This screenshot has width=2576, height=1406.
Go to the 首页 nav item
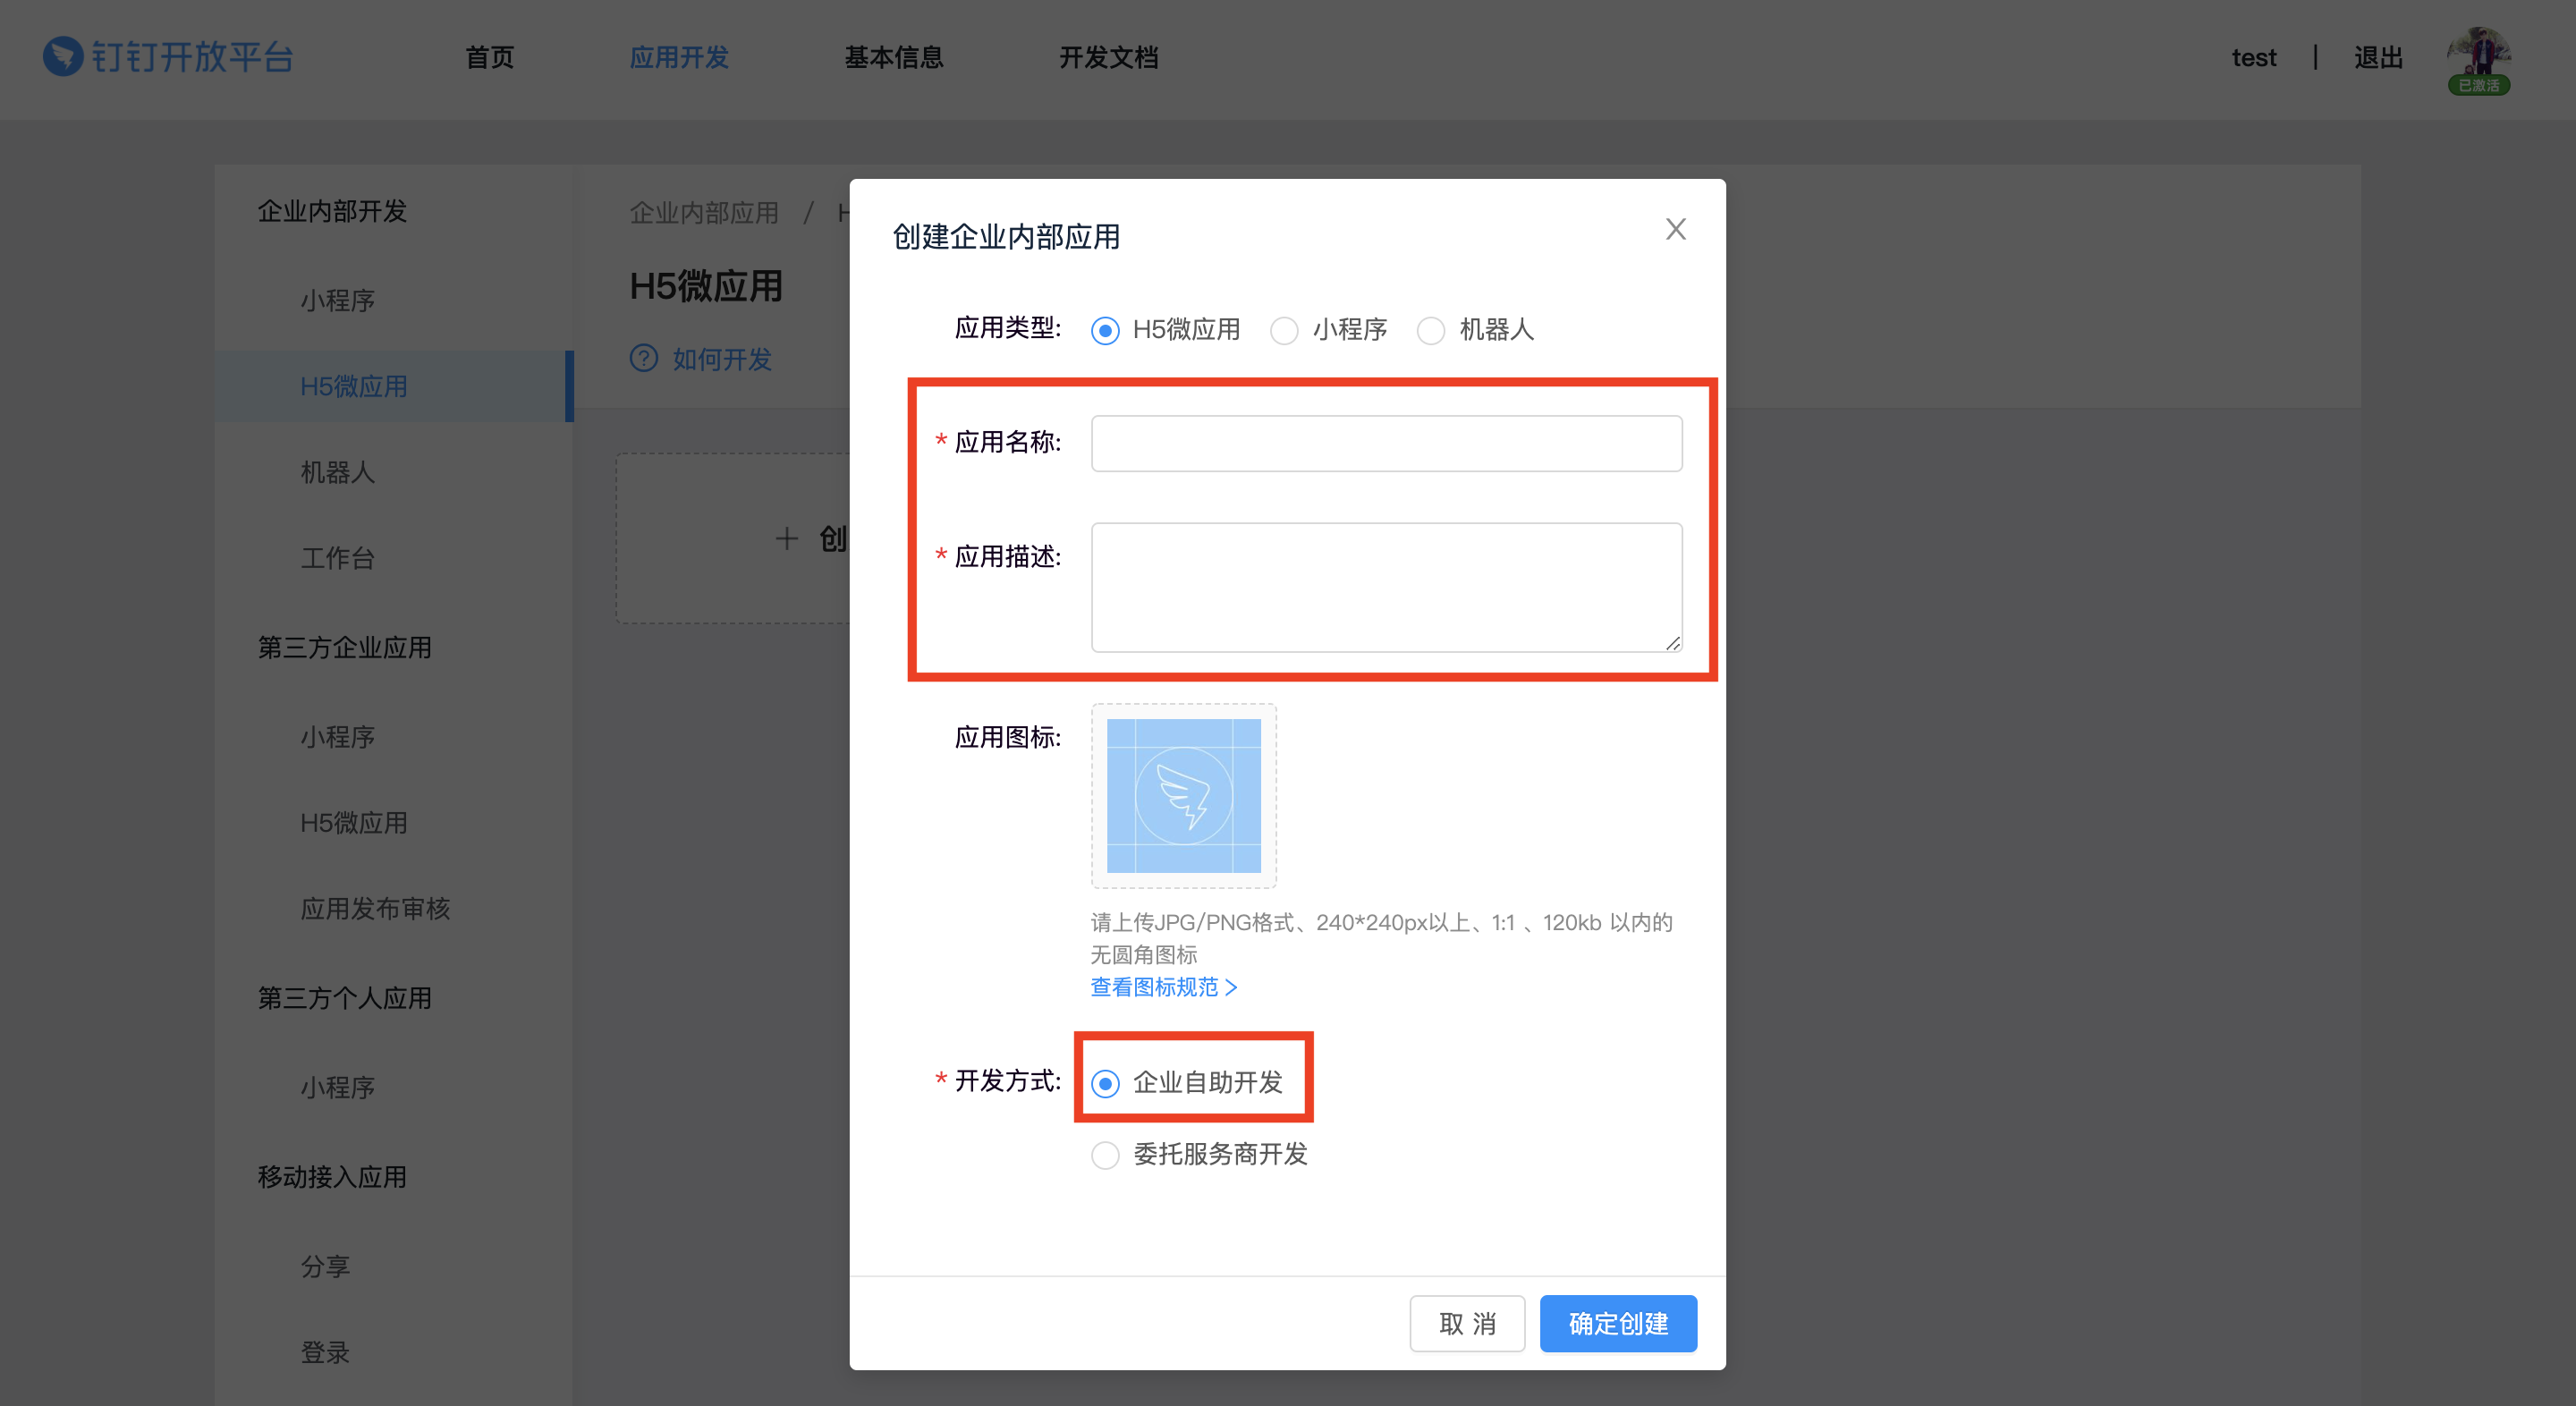[x=489, y=58]
